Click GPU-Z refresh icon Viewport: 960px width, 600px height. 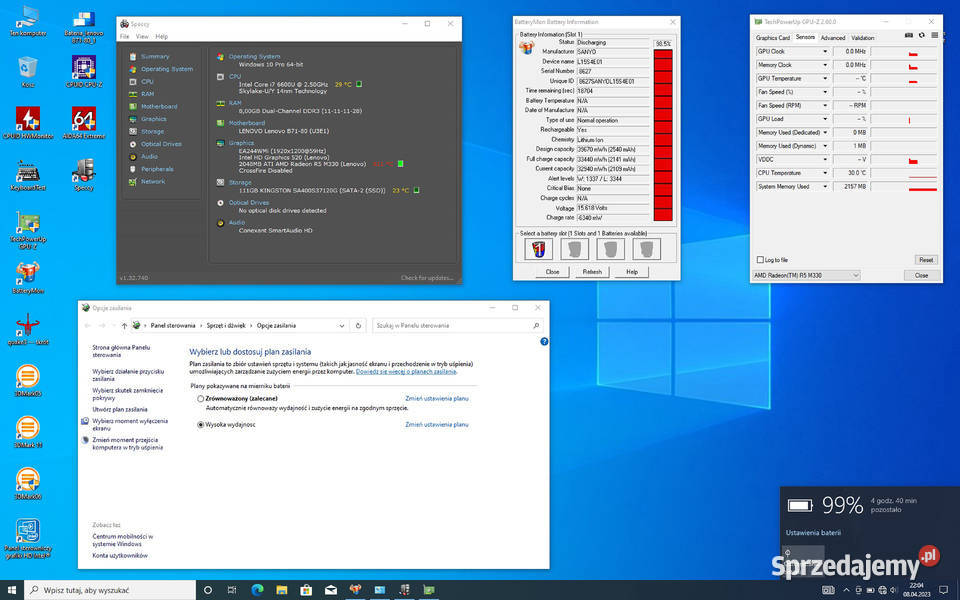[921, 36]
